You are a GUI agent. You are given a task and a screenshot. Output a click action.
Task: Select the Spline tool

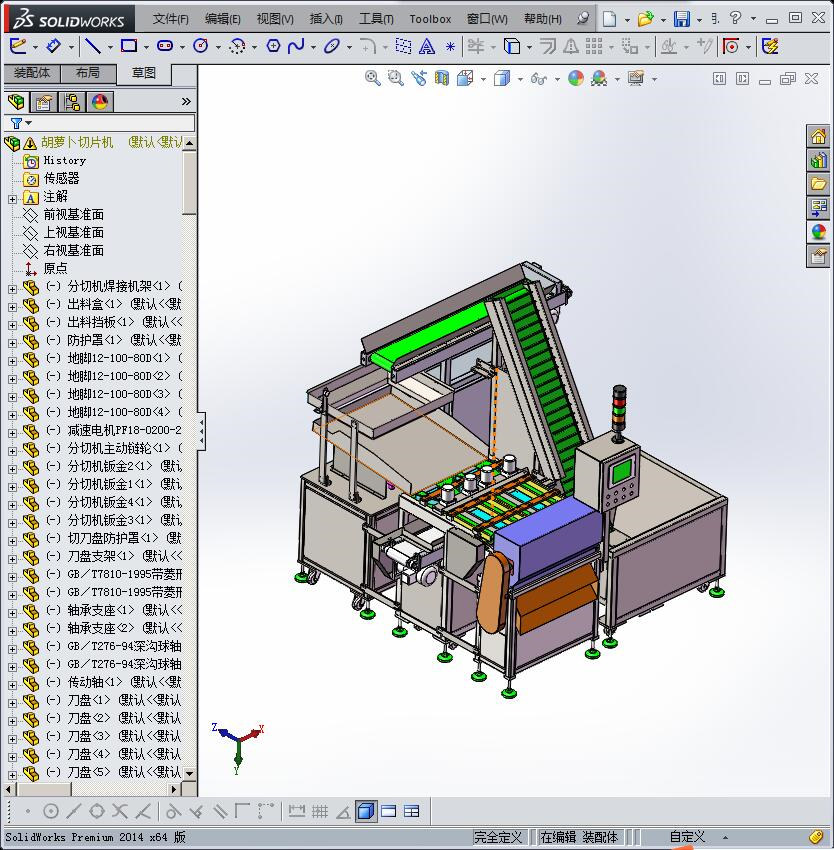[x=296, y=46]
